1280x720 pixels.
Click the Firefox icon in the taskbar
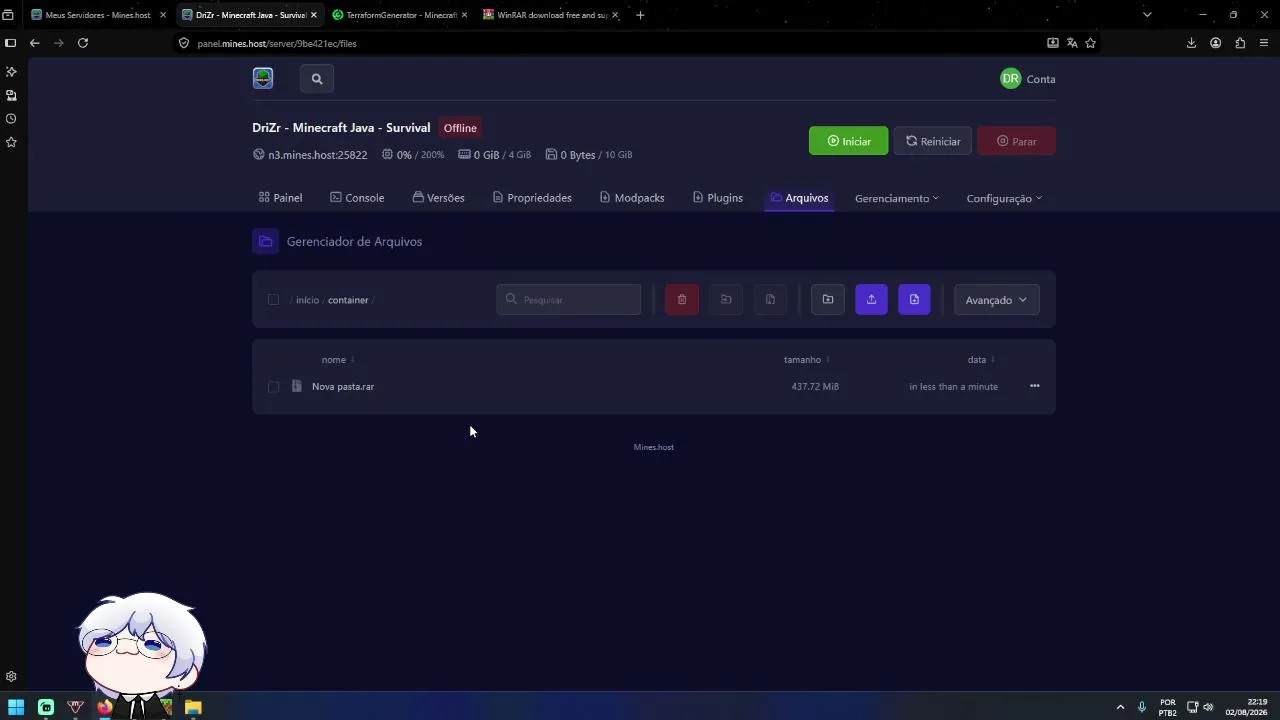[x=105, y=707]
